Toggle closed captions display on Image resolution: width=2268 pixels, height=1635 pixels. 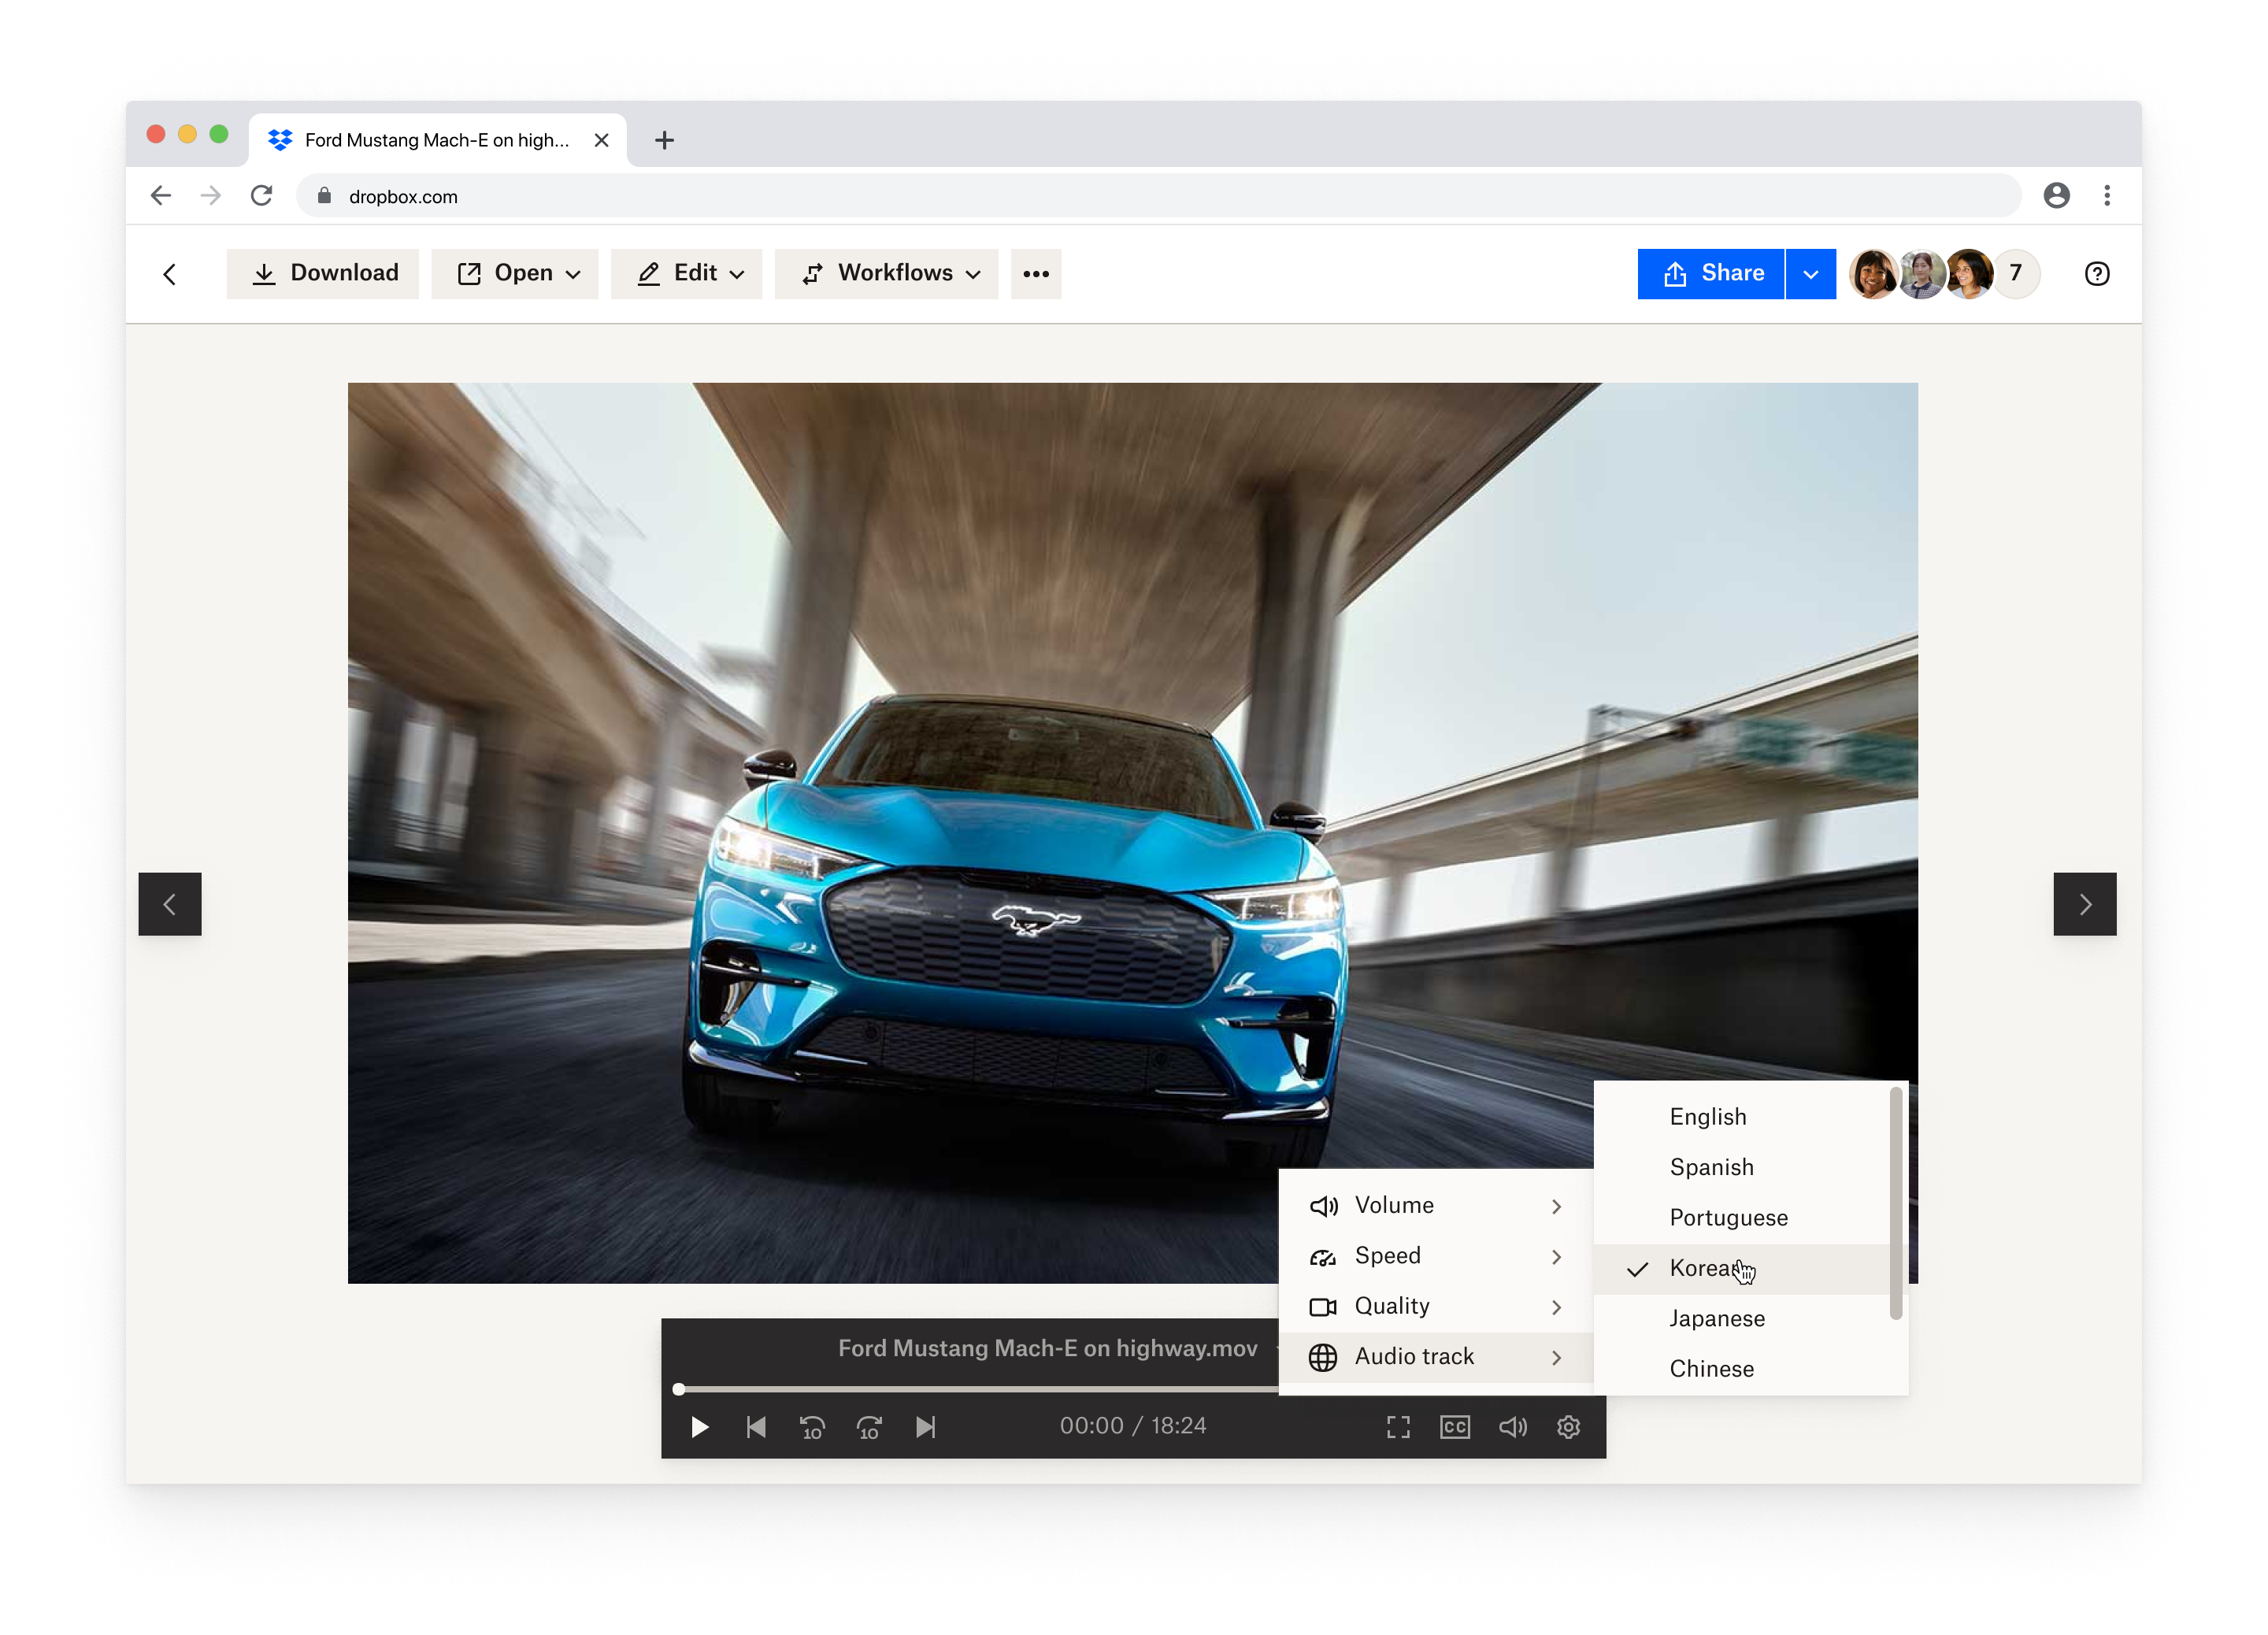(1455, 1427)
